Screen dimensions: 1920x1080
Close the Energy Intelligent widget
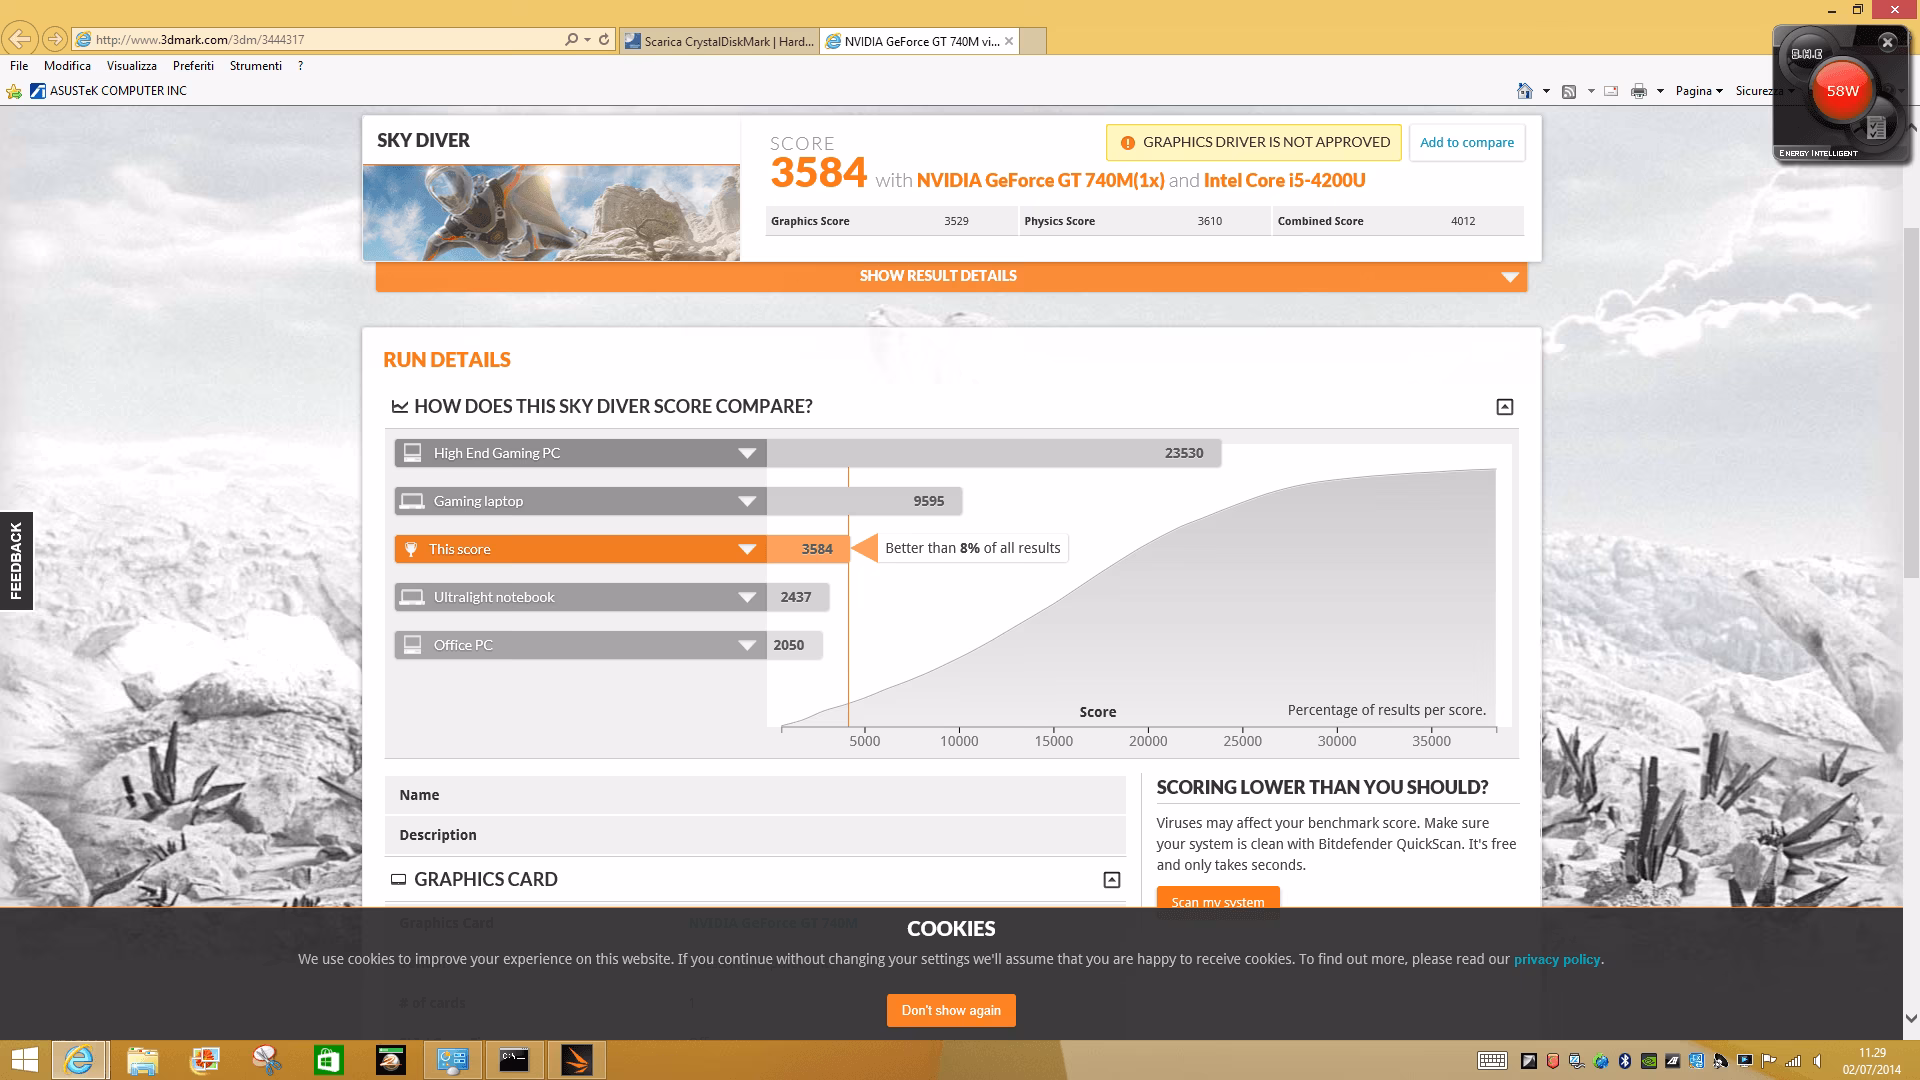click(x=1887, y=42)
